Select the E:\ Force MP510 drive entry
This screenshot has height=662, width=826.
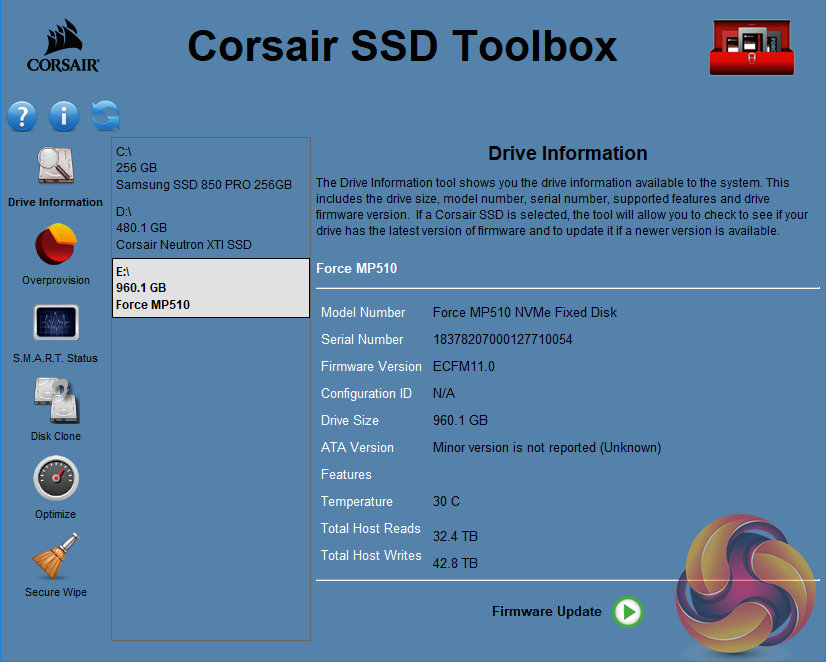click(x=210, y=288)
